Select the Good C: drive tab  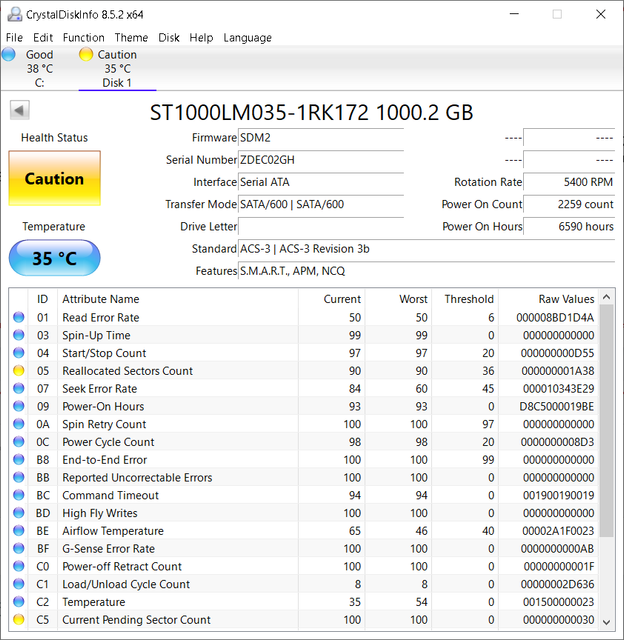39,69
